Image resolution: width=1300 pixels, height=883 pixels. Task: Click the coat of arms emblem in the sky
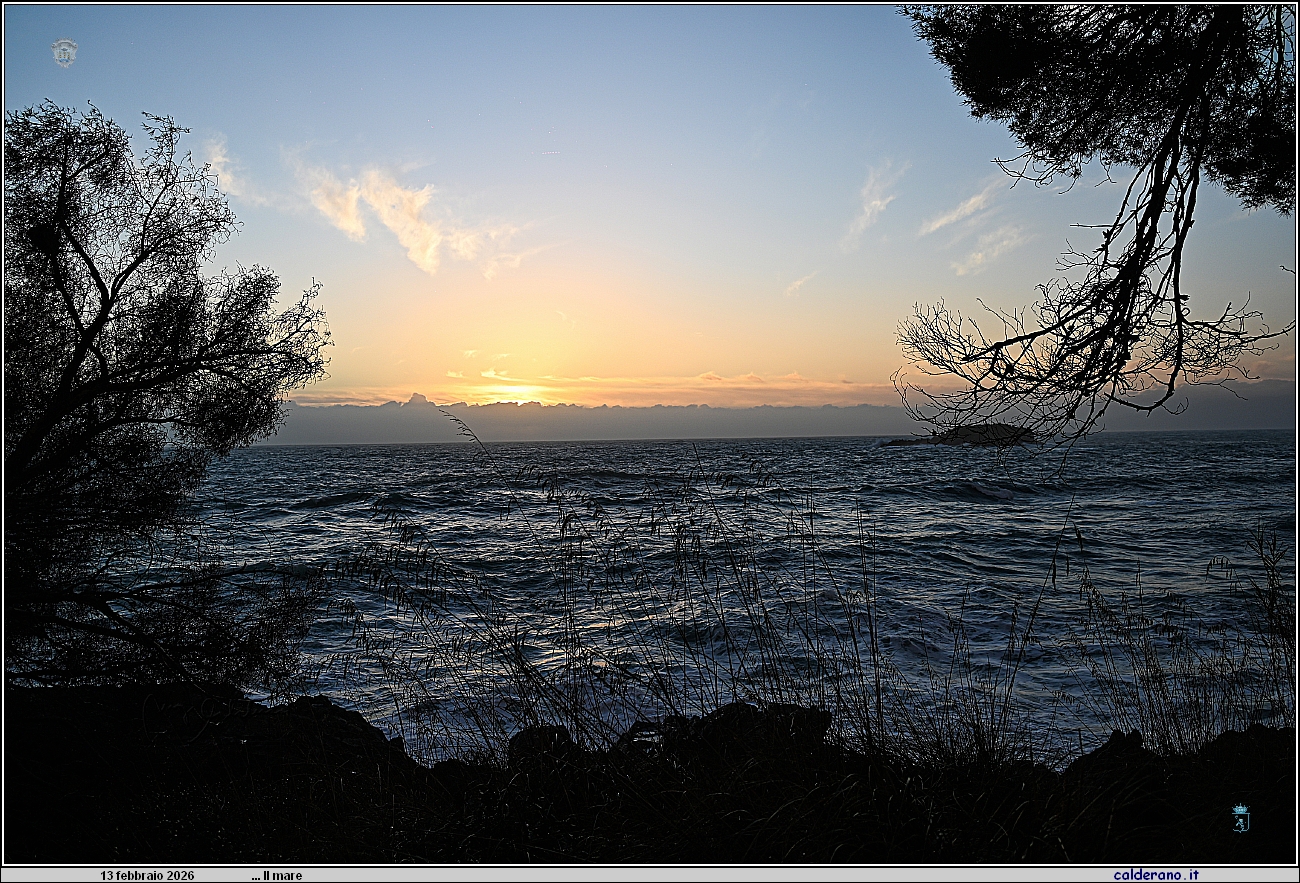[x=64, y=53]
